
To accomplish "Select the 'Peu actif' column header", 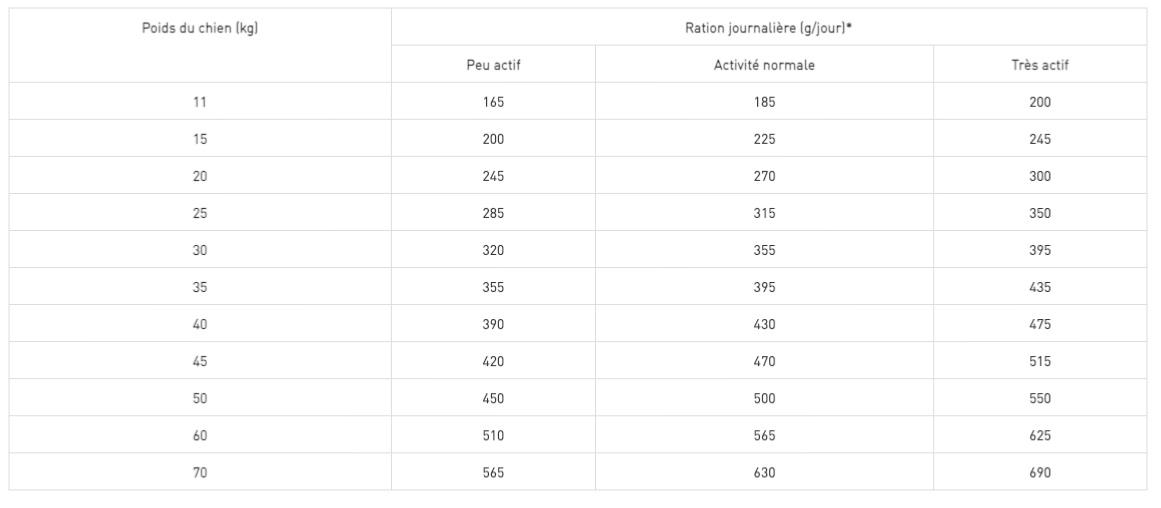I will [x=493, y=65].
